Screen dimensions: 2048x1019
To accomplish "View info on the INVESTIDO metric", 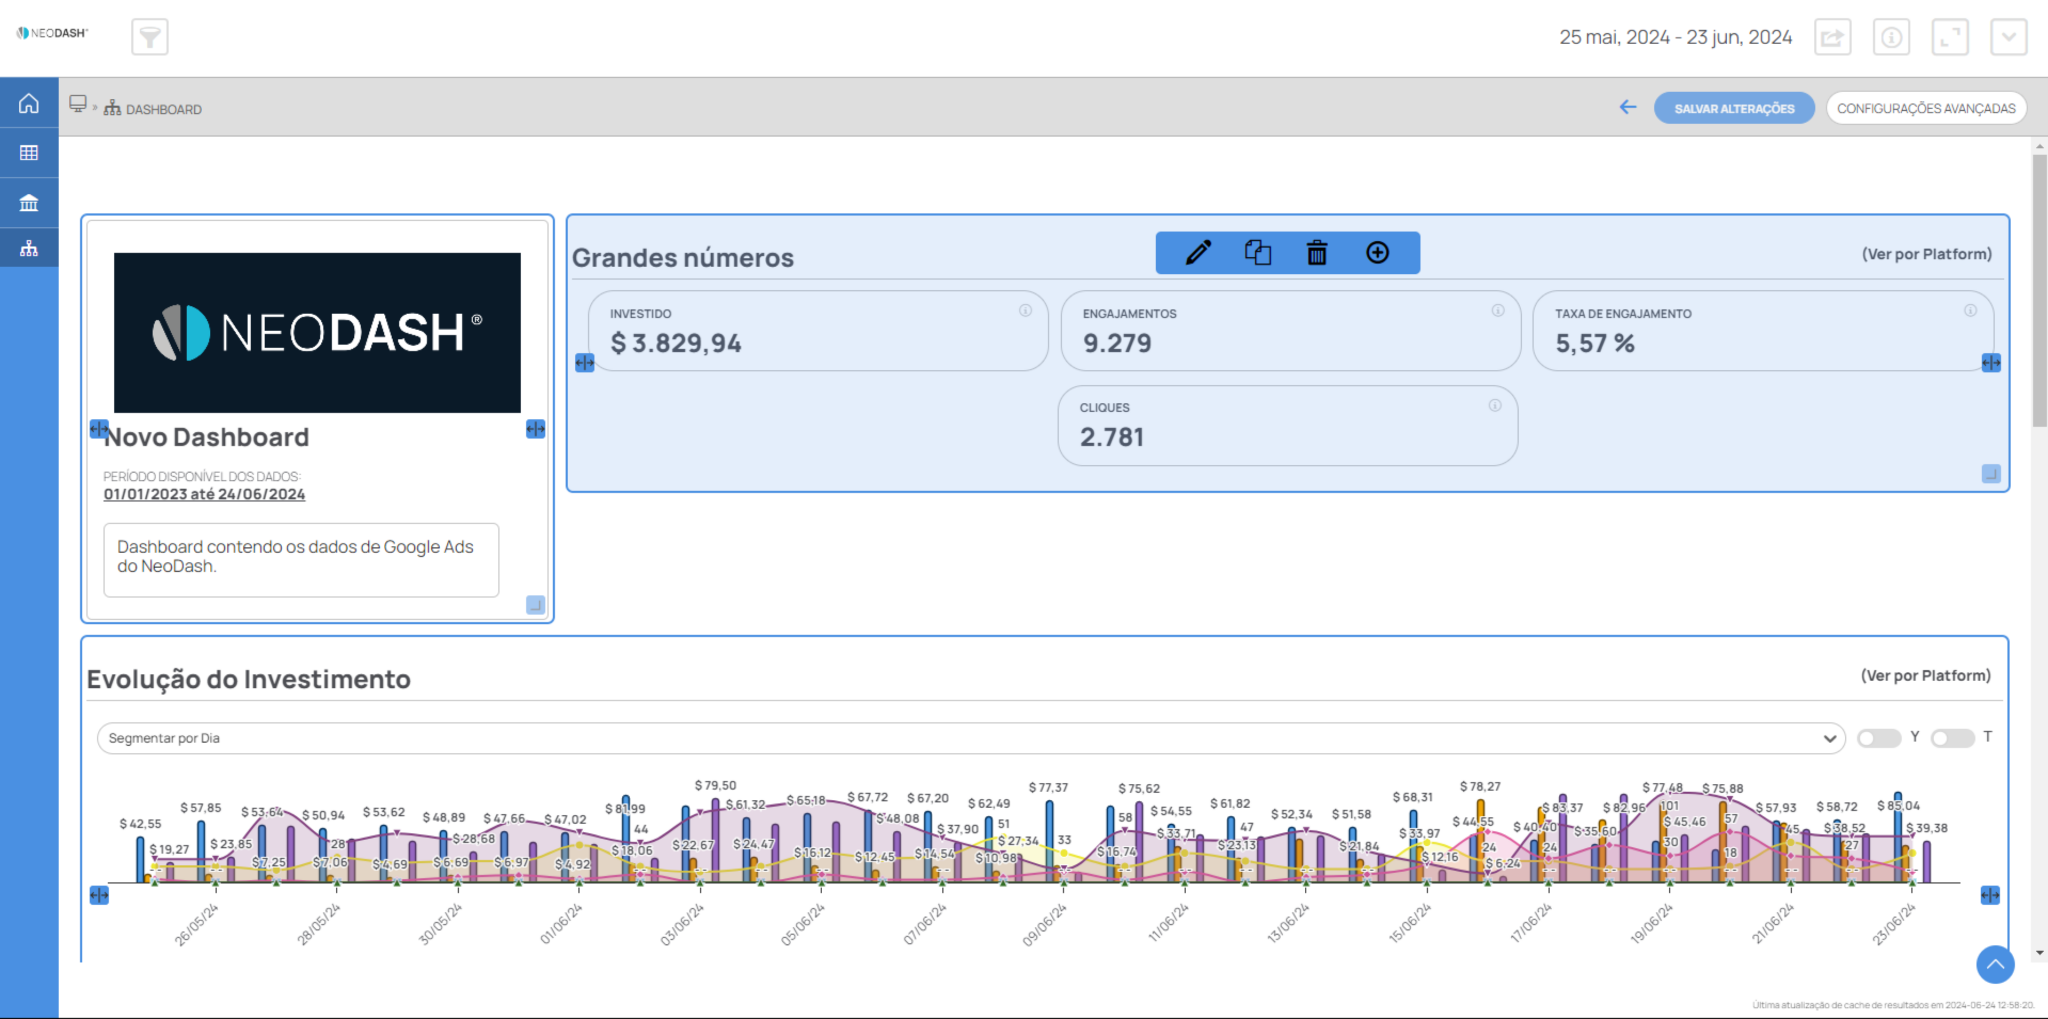I will 1026,310.
